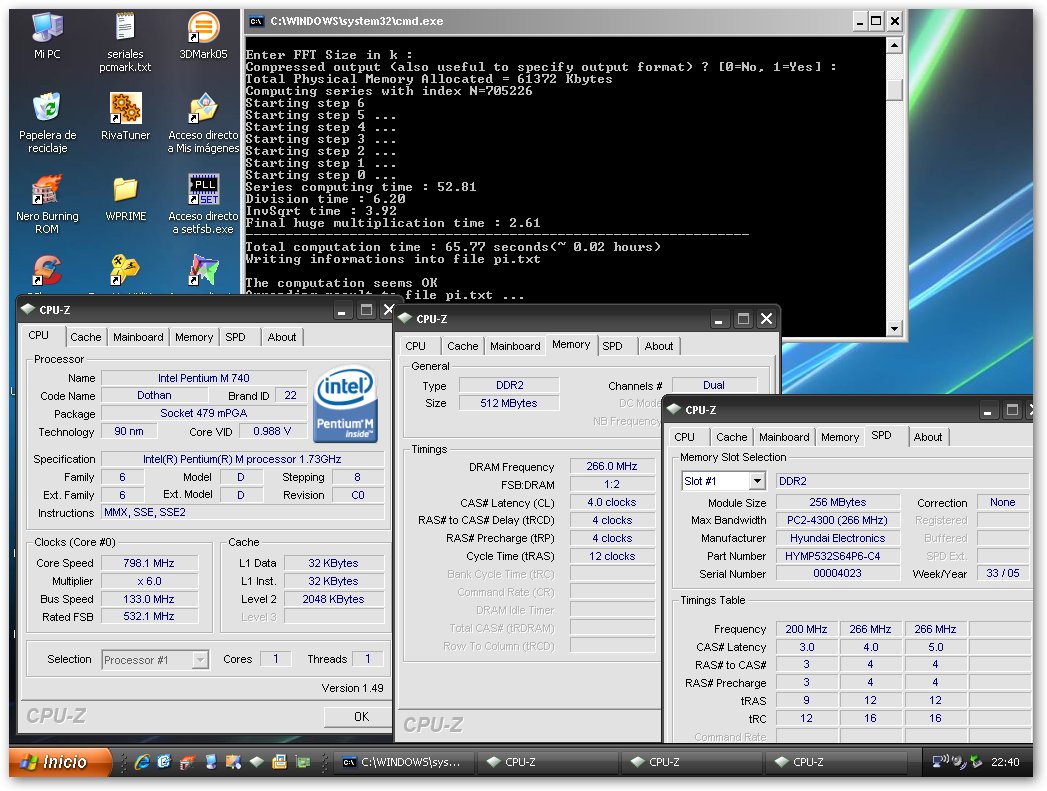Screen dimensions: 1047x791
Task: Select Cache tab in CPU-Z Memory window
Action: click(x=463, y=346)
